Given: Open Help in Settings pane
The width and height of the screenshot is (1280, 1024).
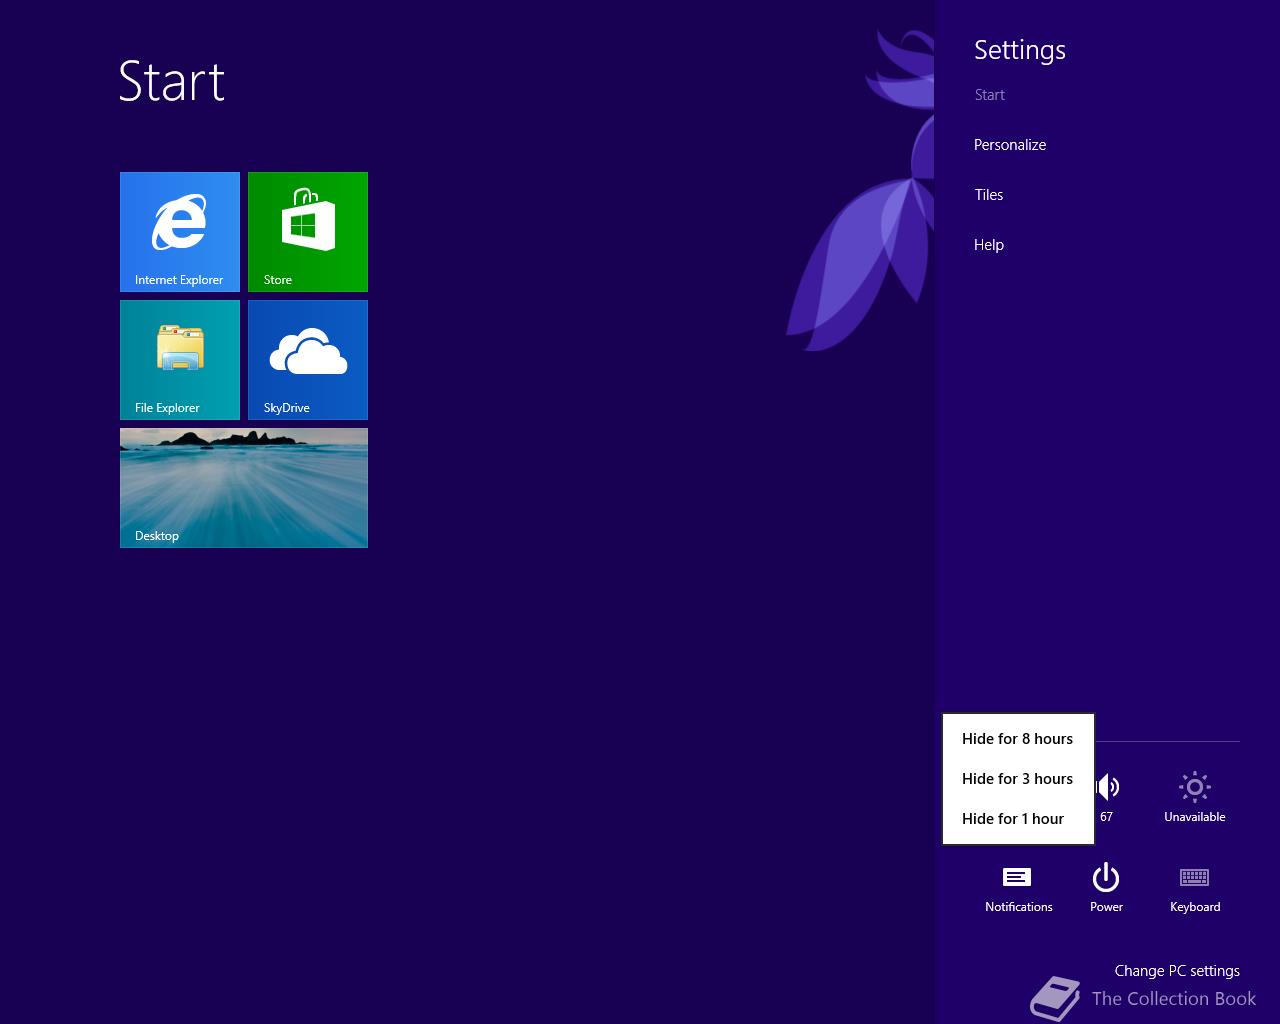Looking at the screenshot, I should tap(989, 245).
